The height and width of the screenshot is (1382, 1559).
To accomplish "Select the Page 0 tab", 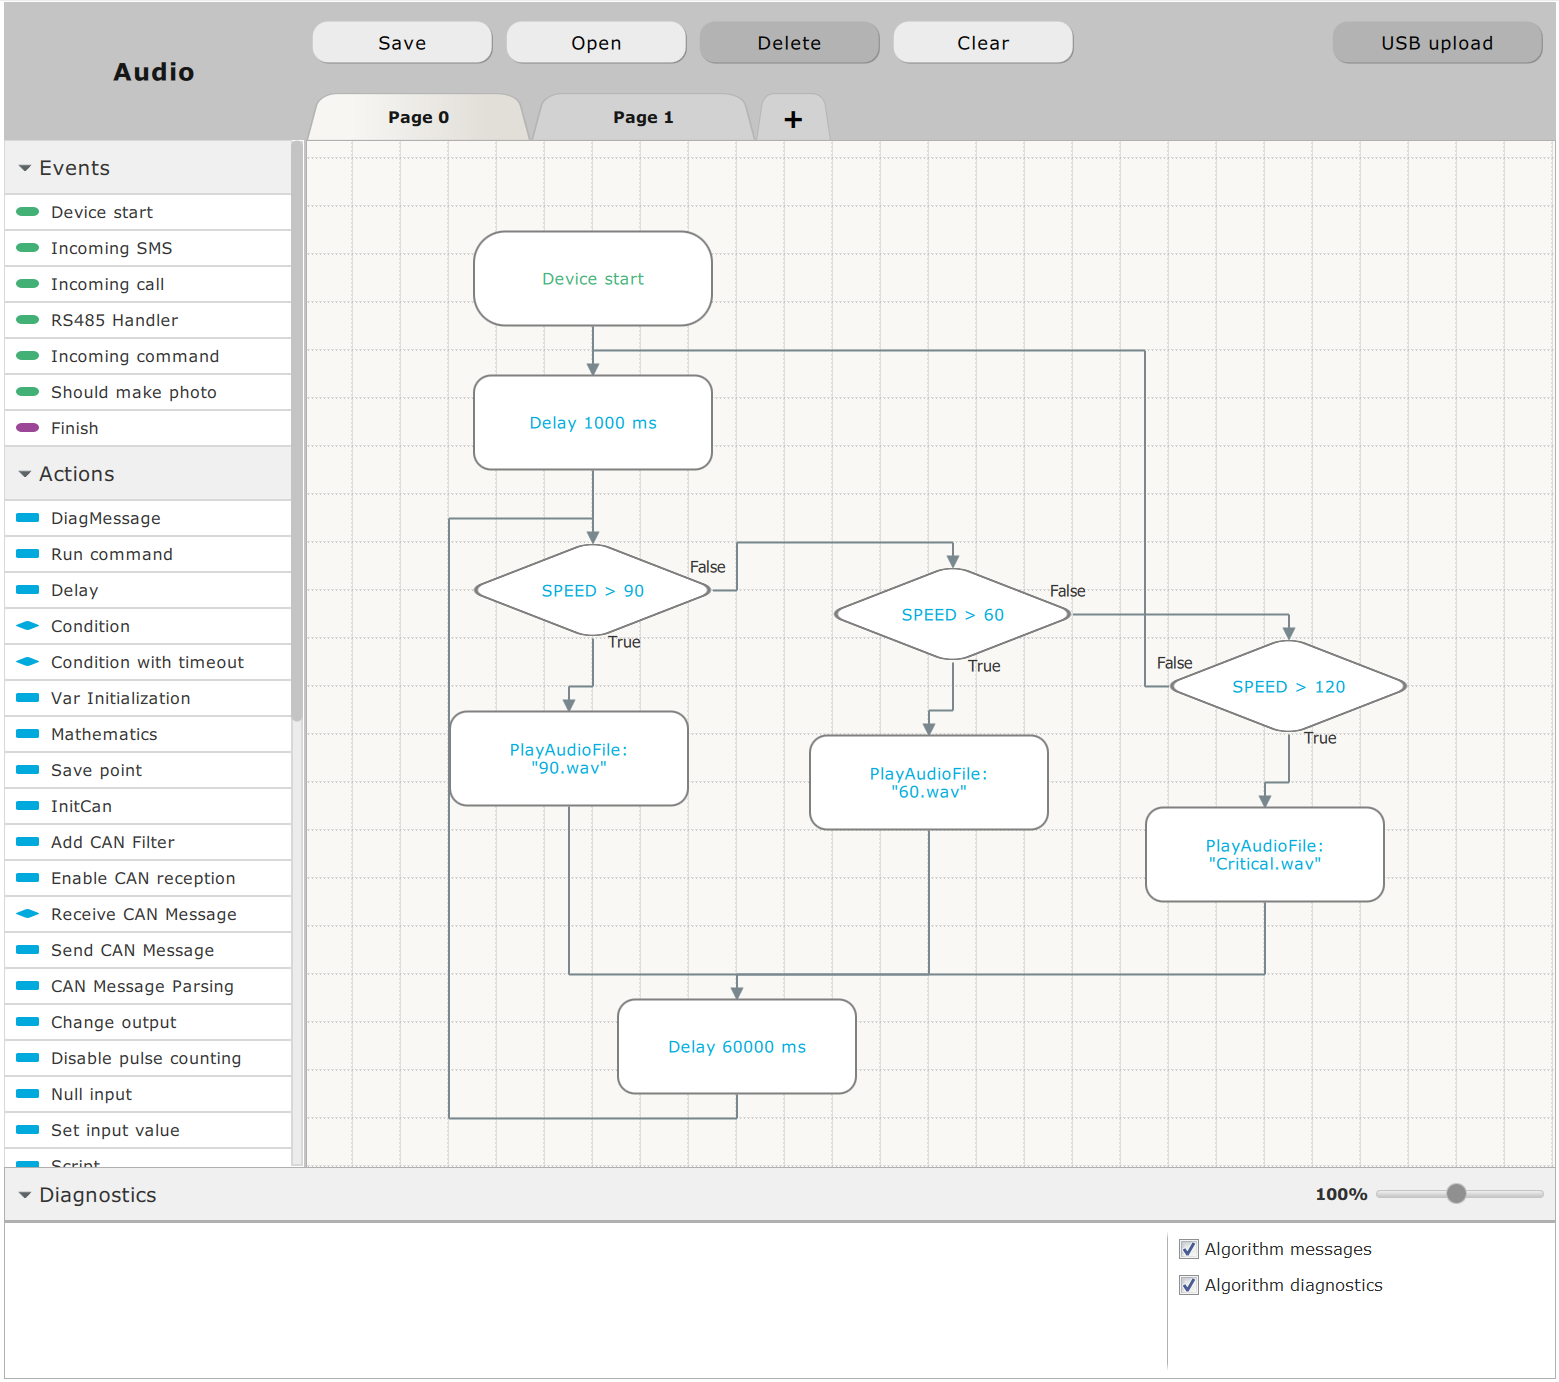I will click(x=418, y=118).
